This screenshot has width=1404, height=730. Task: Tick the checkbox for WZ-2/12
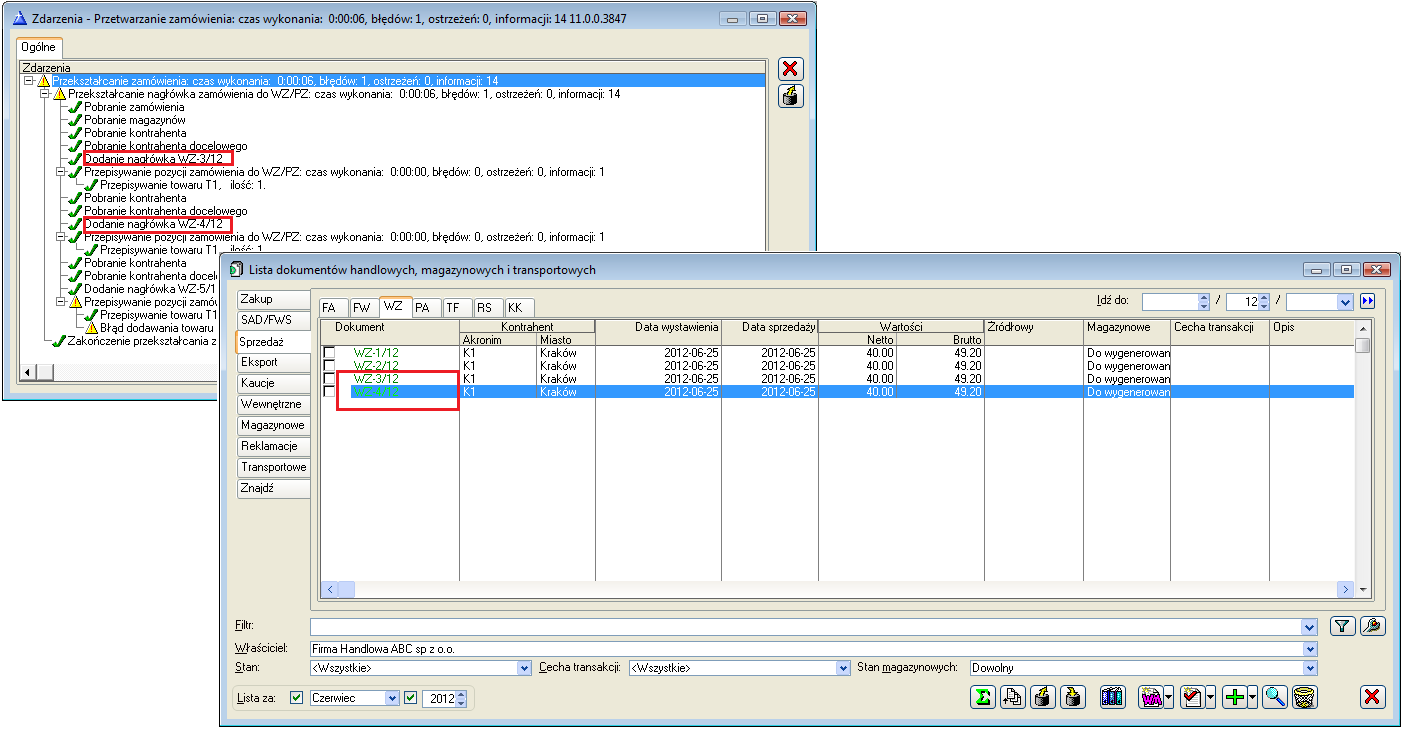click(329, 366)
